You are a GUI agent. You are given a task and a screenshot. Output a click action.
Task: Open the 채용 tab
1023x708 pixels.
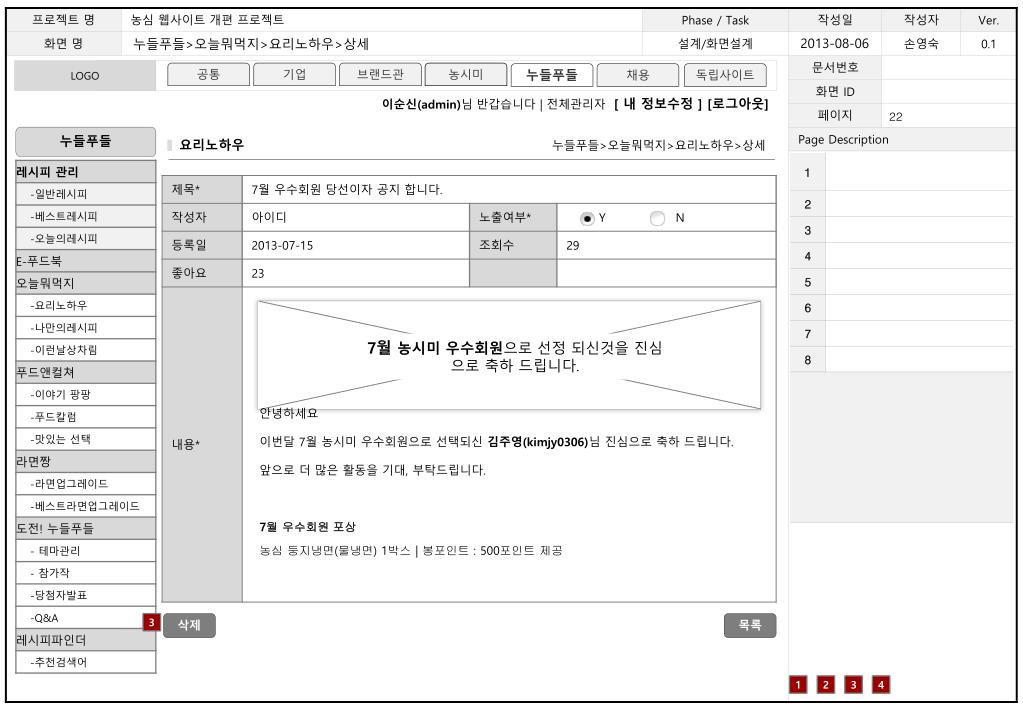point(637,75)
